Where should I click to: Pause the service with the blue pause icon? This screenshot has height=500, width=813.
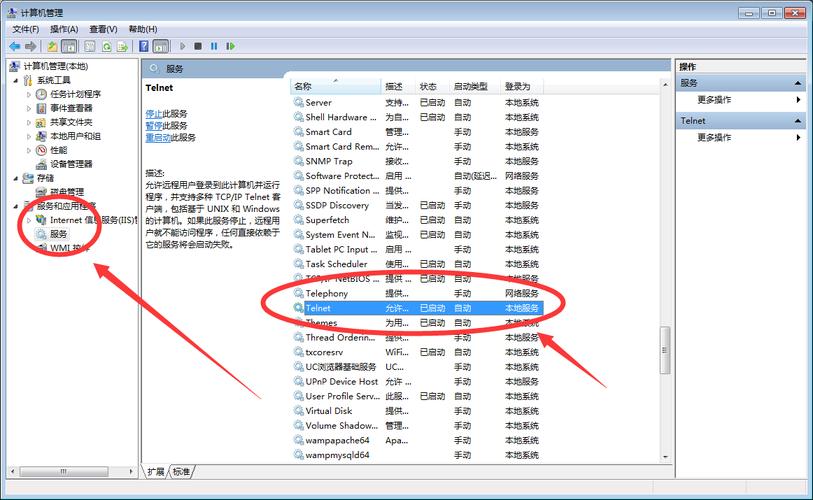214,46
